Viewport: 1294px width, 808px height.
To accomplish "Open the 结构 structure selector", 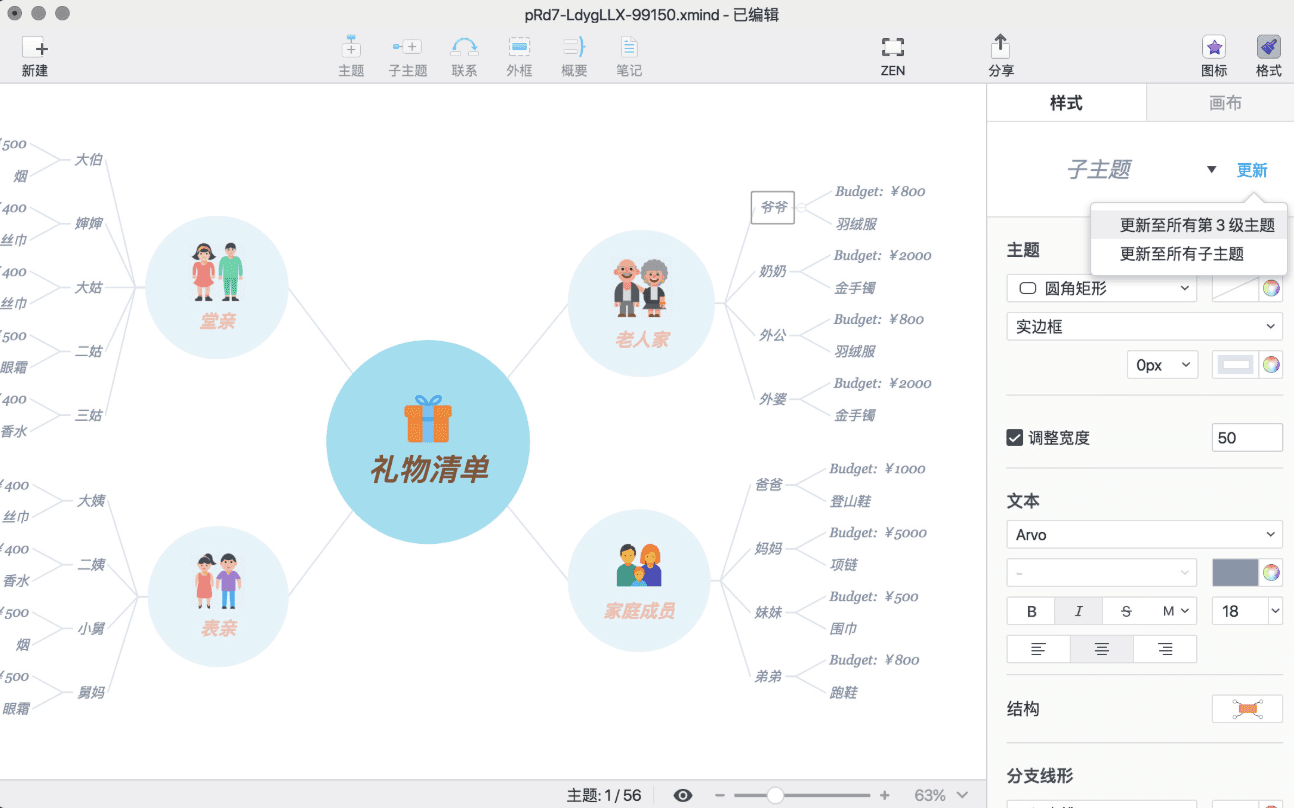I will 1247,708.
